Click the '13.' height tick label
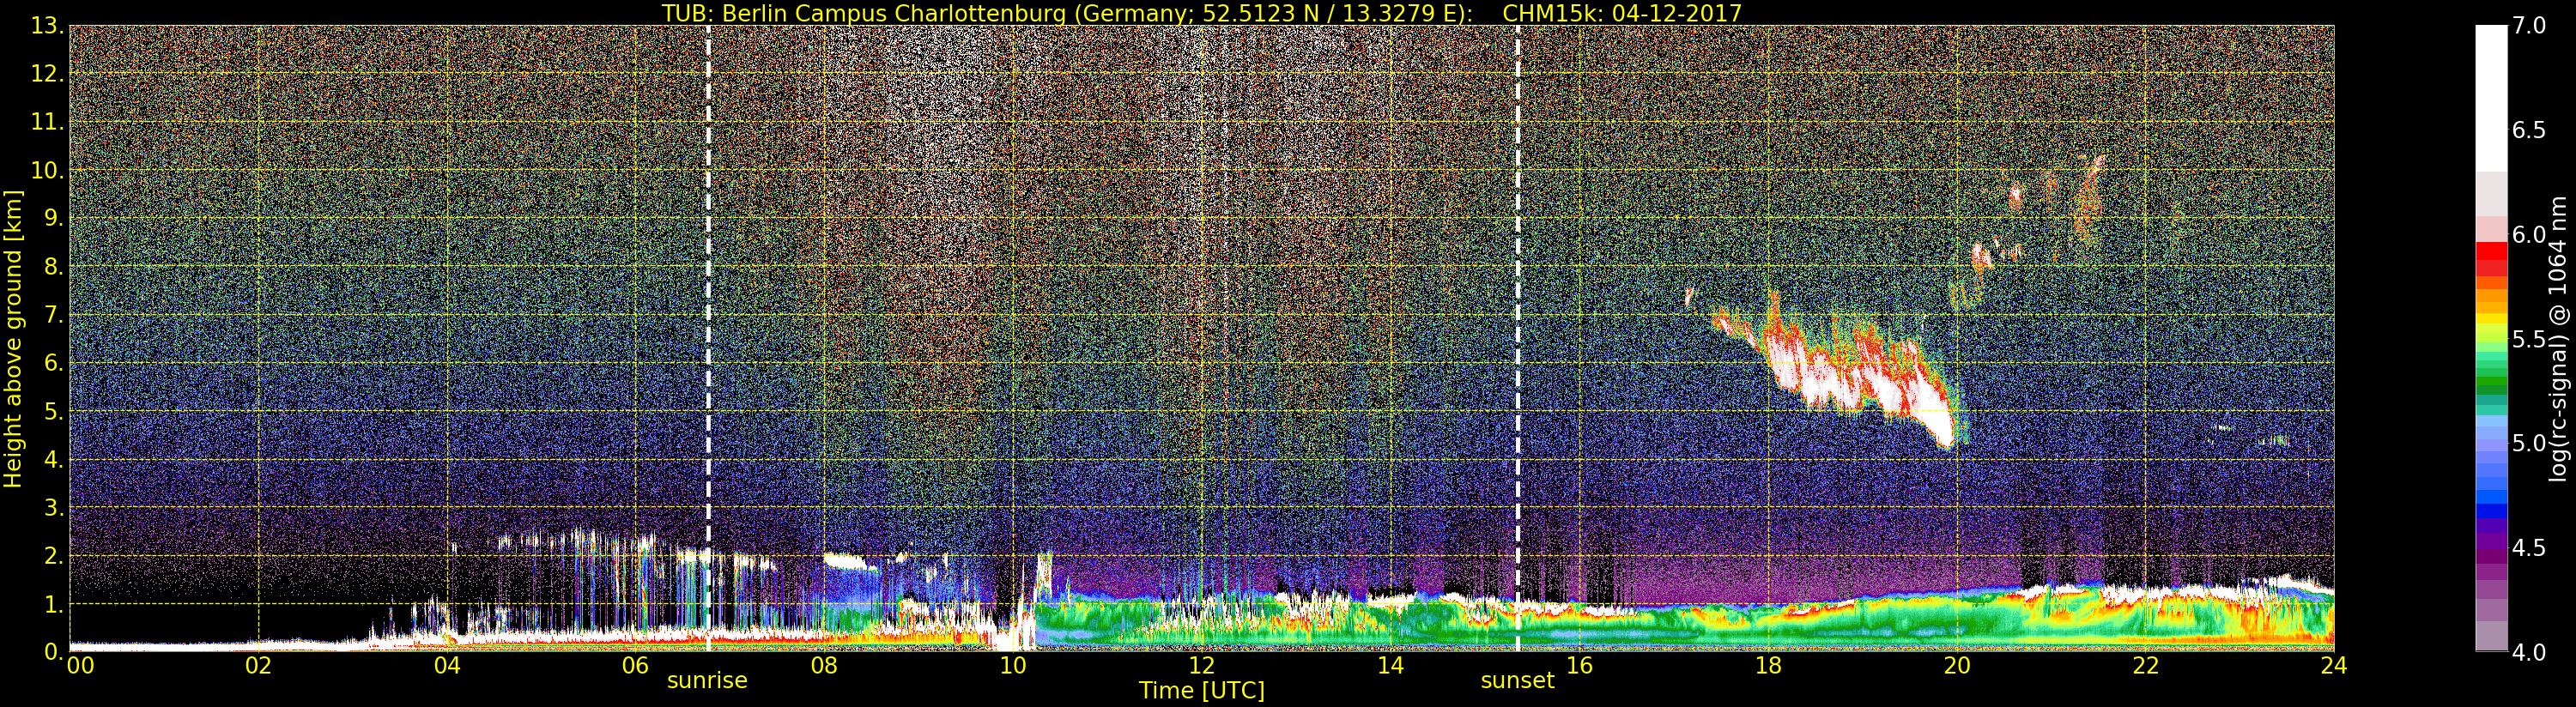 47,26
